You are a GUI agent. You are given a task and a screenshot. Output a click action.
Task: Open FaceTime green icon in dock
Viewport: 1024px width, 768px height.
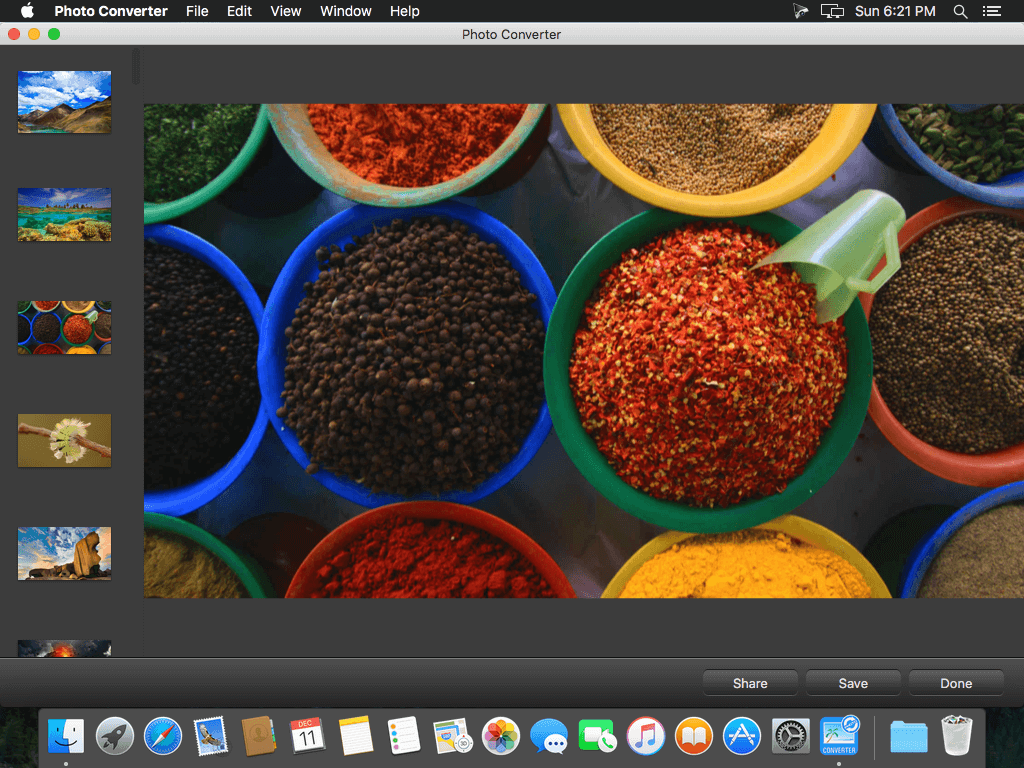pyautogui.click(x=597, y=736)
